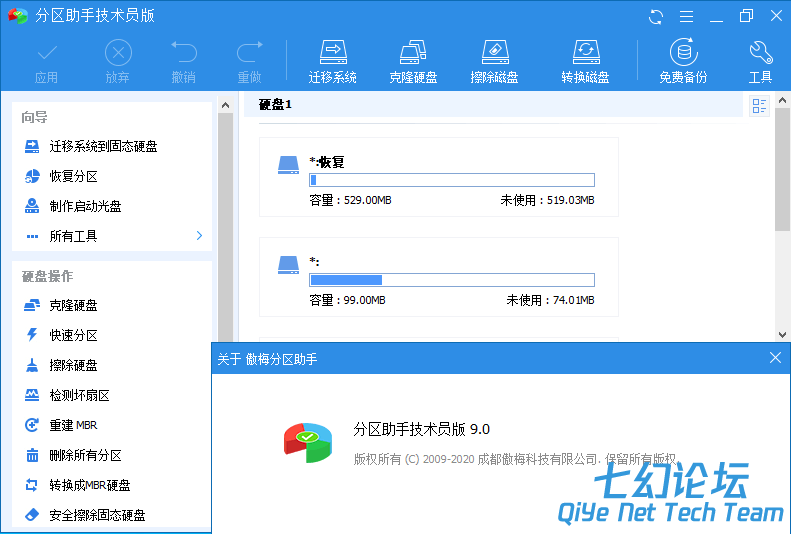Screen dimensions: 791x534
Task: Open the hamburger menu in title bar
Action: [686, 17]
